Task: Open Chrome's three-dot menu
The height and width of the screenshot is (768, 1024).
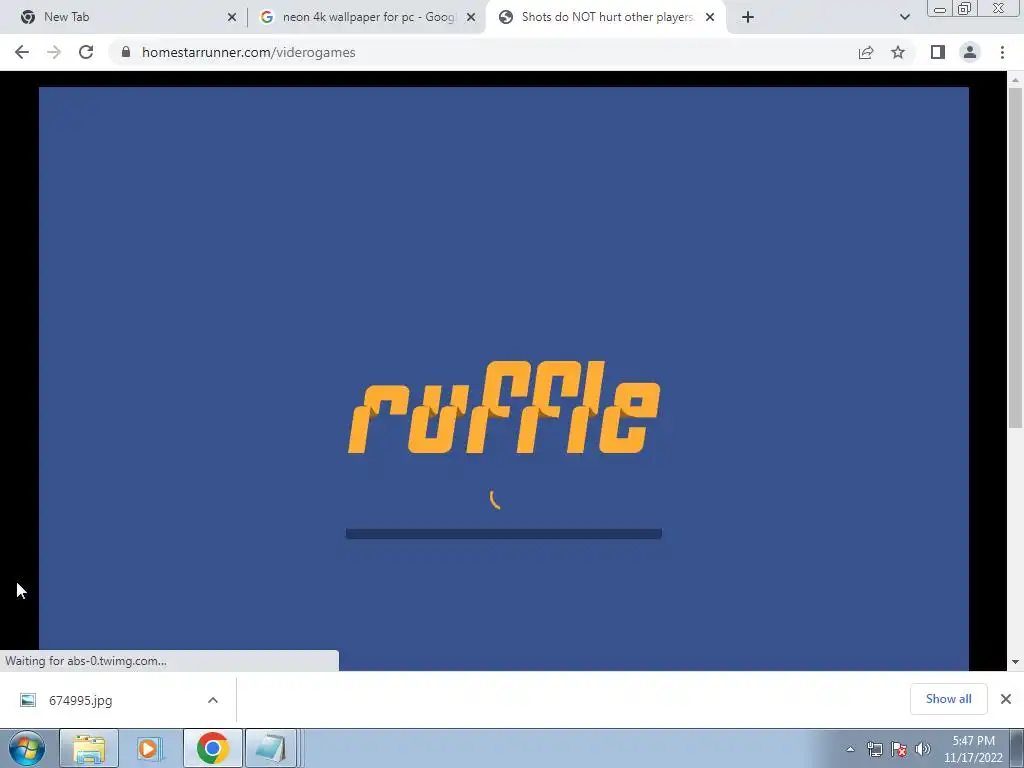Action: click(x=1002, y=52)
